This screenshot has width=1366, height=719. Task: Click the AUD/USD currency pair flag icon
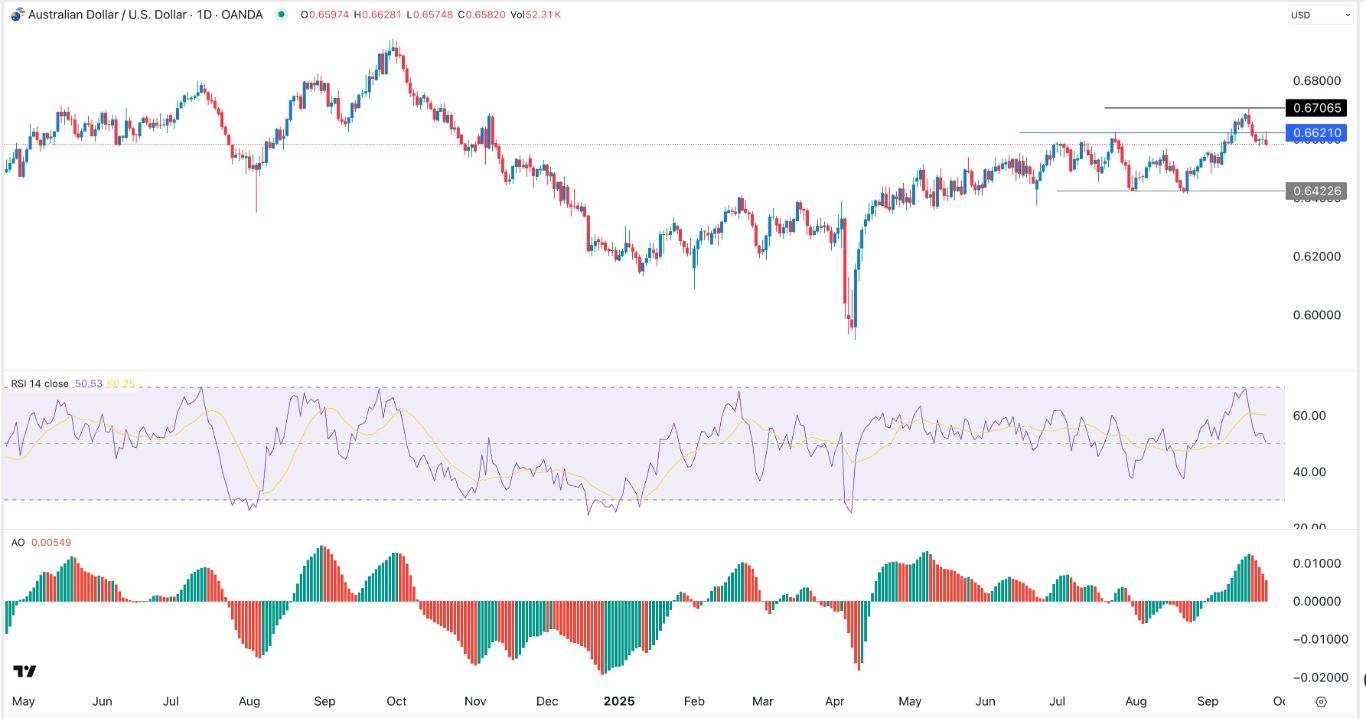15,14
